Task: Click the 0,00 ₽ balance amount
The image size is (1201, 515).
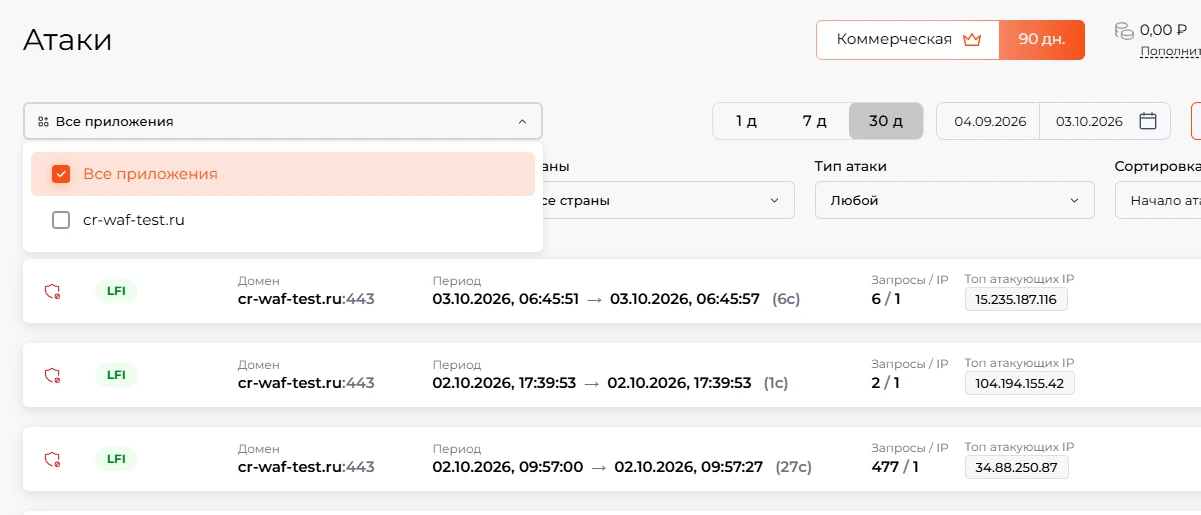Action: pyautogui.click(x=1163, y=30)
